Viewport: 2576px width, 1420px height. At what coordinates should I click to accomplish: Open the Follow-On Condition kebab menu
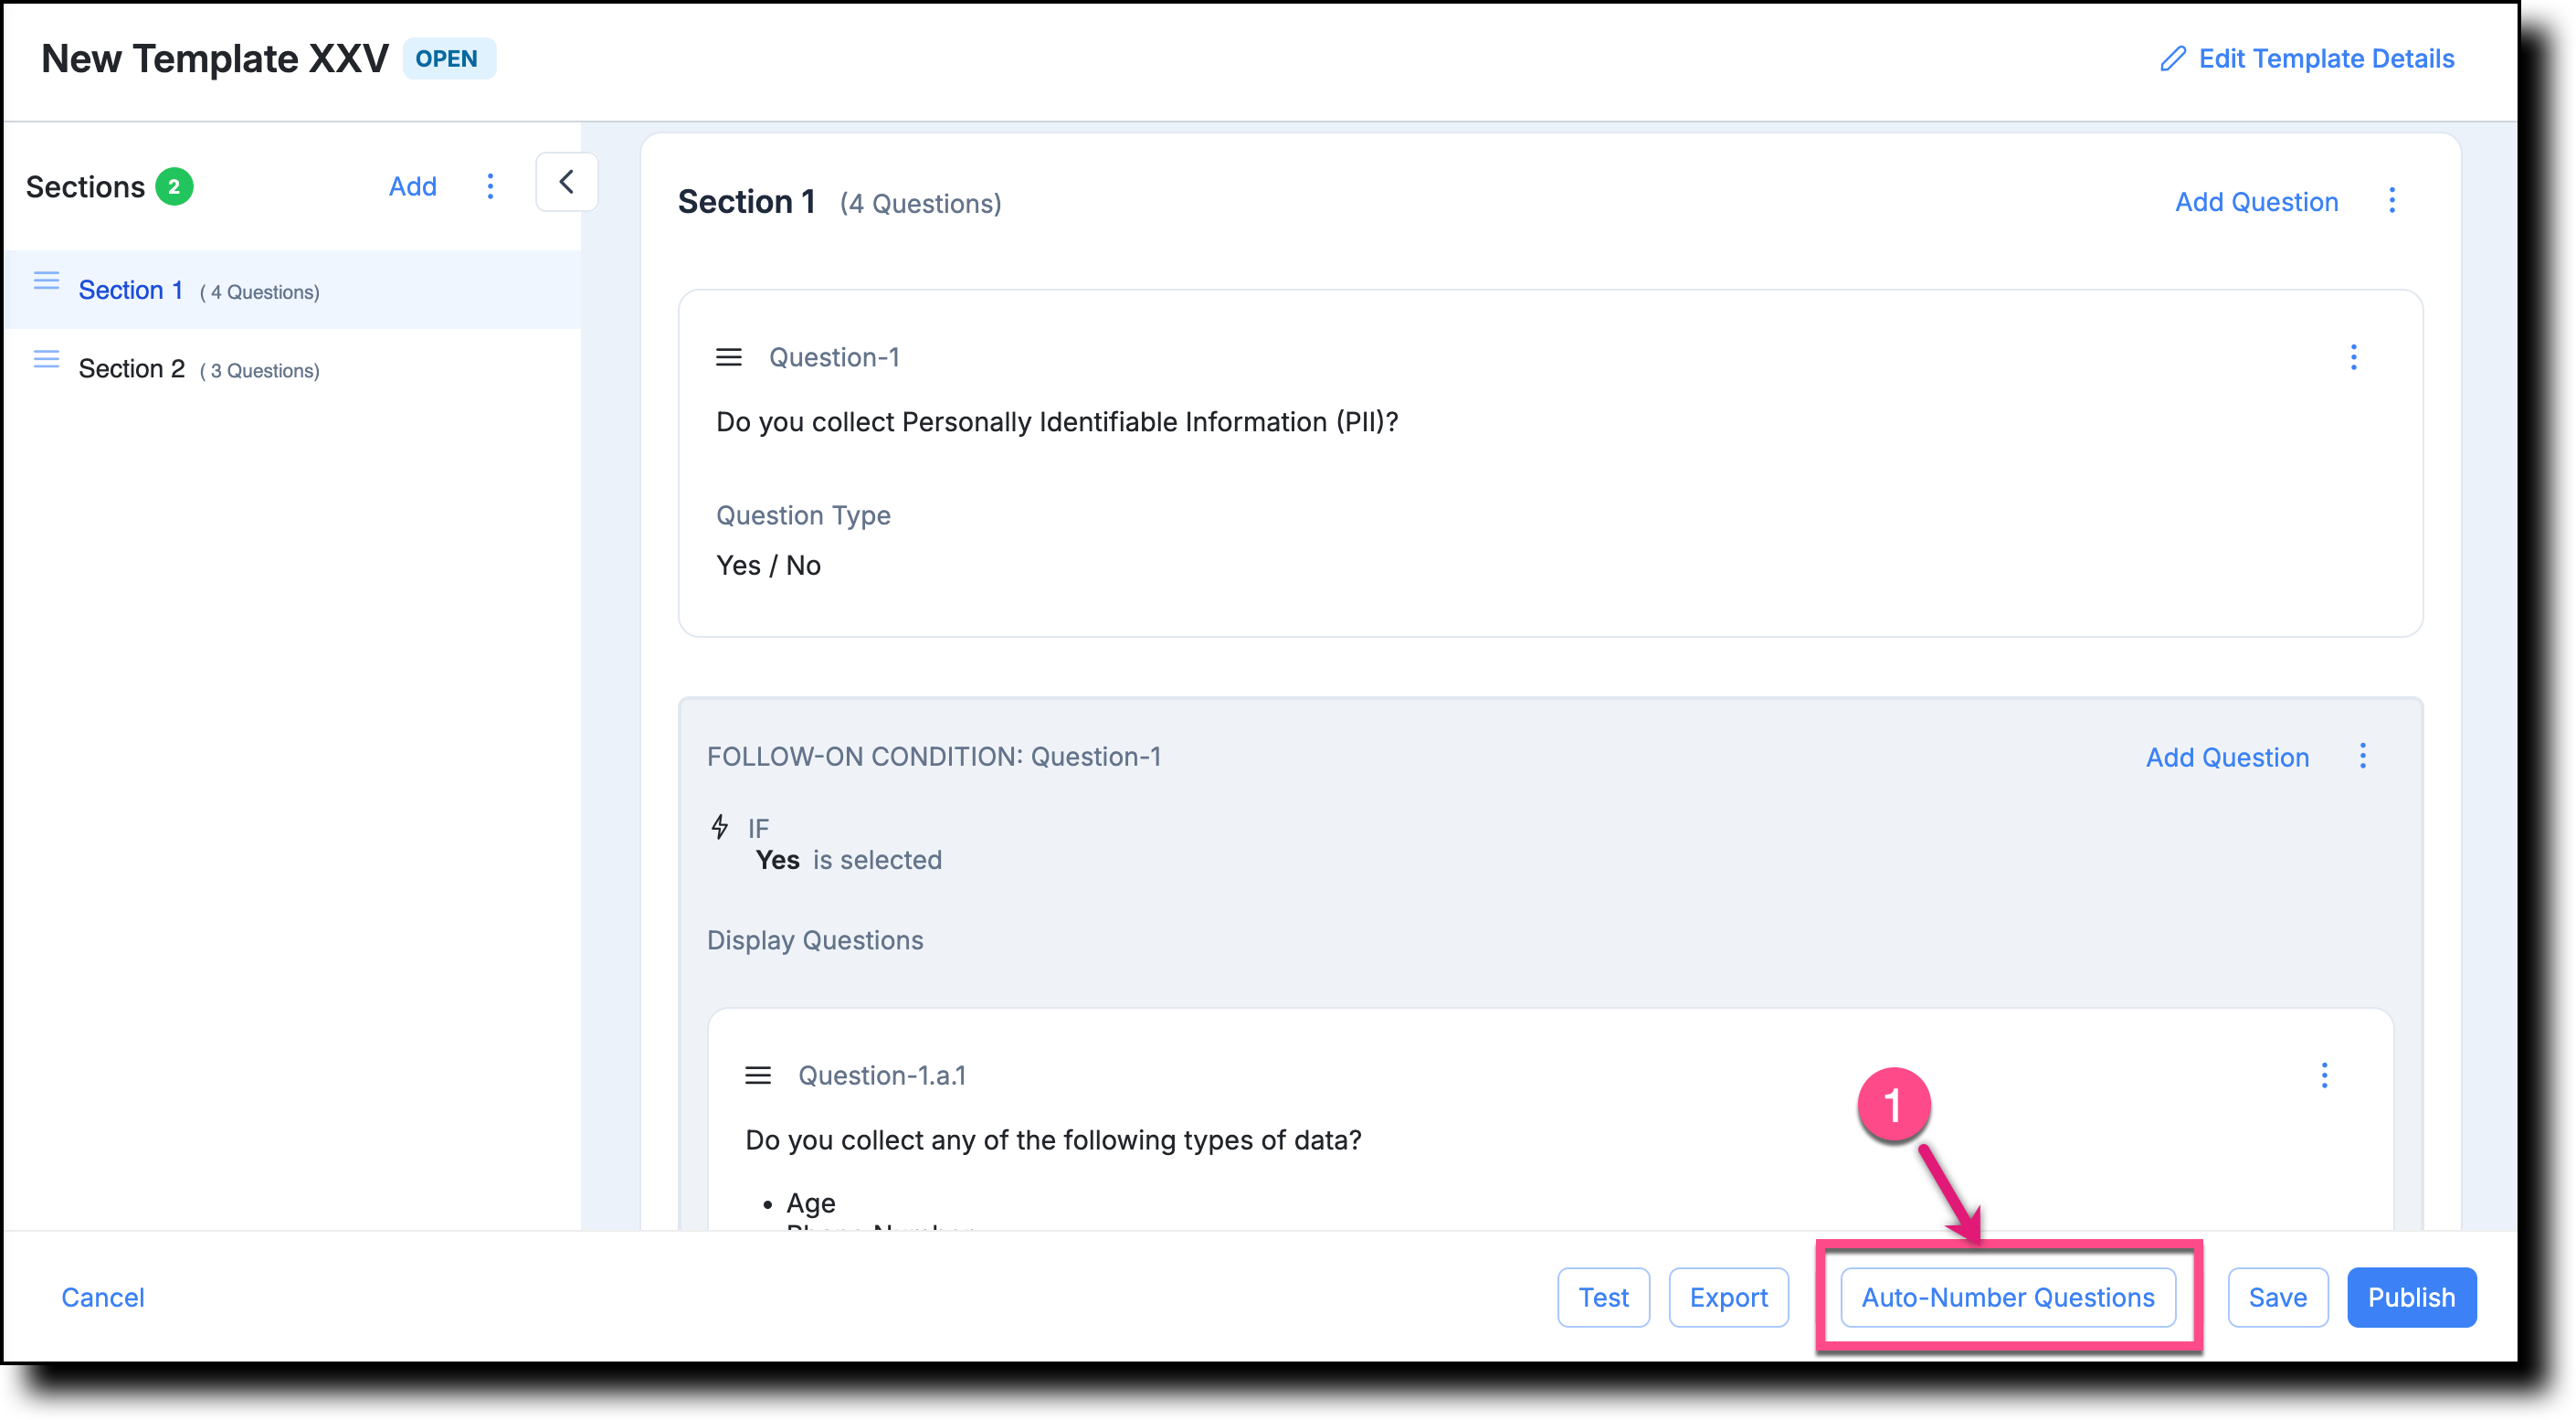(2363, 756)
